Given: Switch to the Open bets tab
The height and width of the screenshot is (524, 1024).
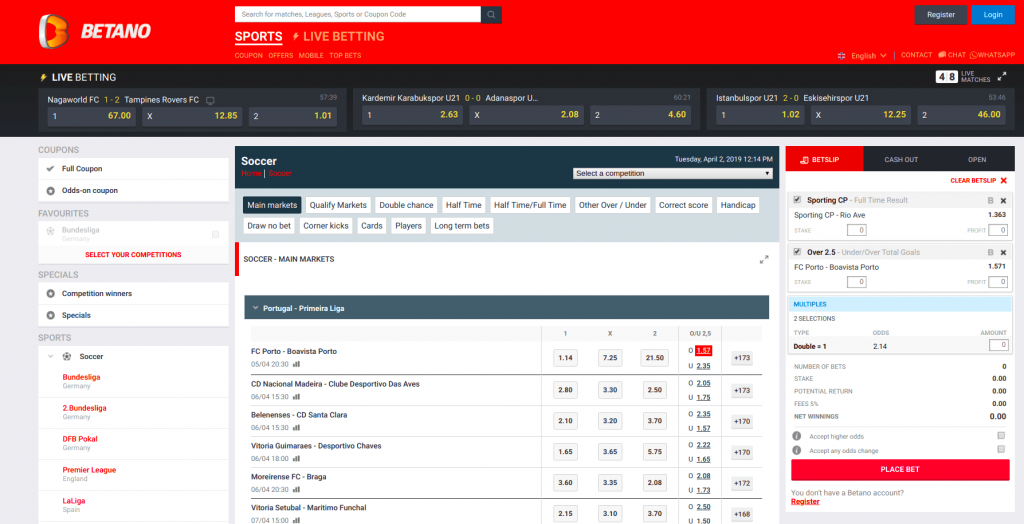Looking at the screenshot, I should tap(977, 159).
